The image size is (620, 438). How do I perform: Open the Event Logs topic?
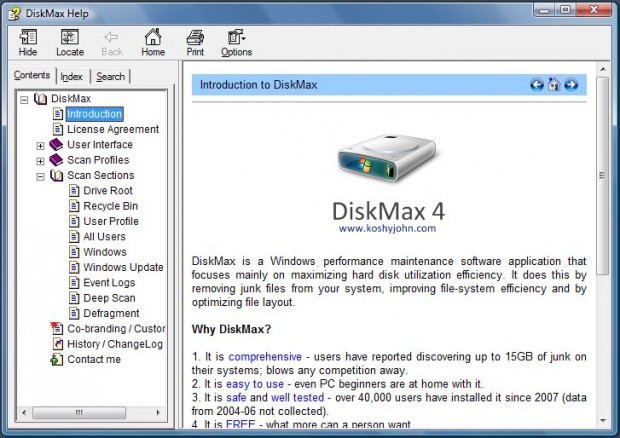click(x=109, y=283)
